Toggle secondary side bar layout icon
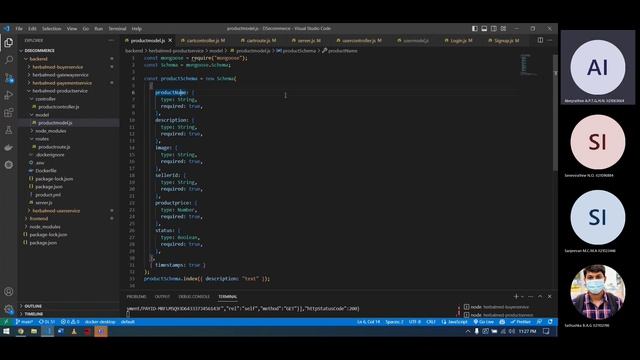 tap(494, 29)
